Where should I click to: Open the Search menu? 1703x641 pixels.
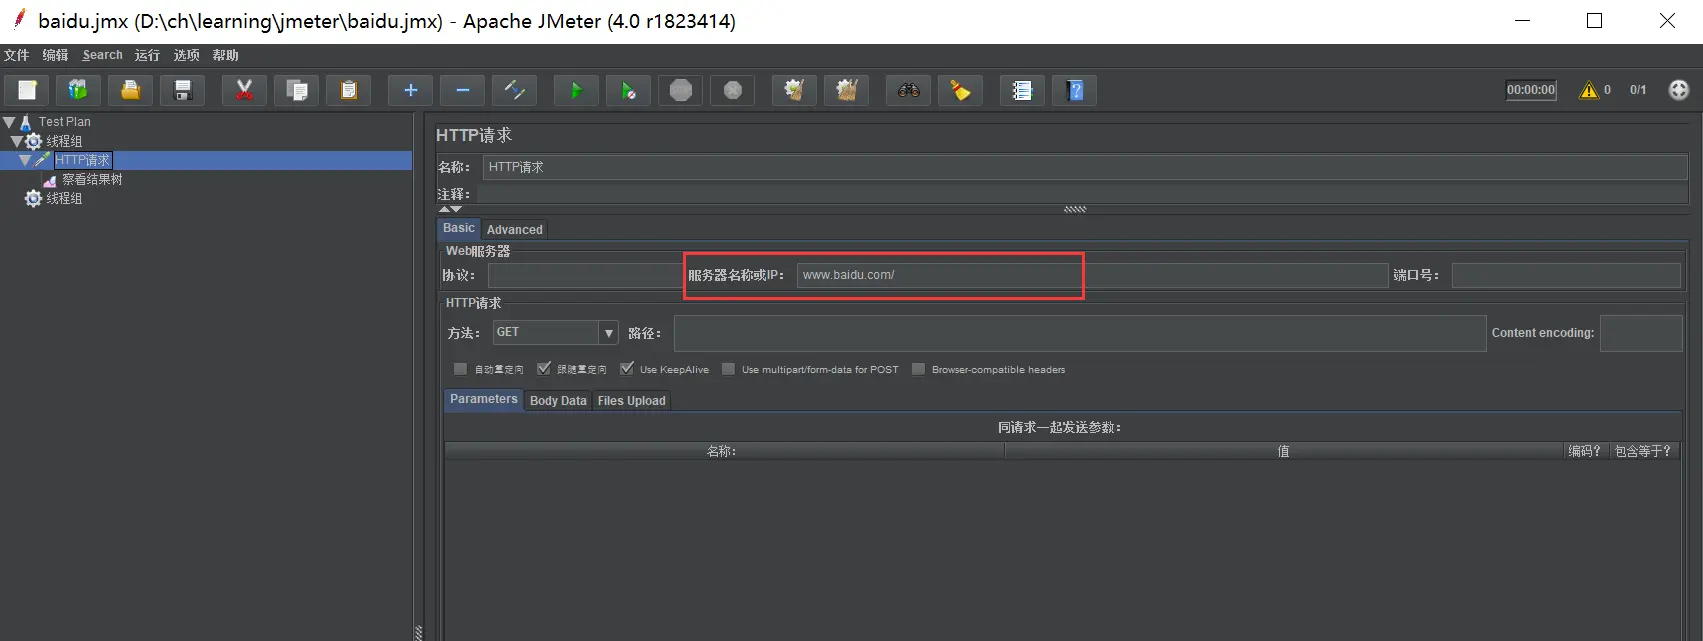[103, 55]
